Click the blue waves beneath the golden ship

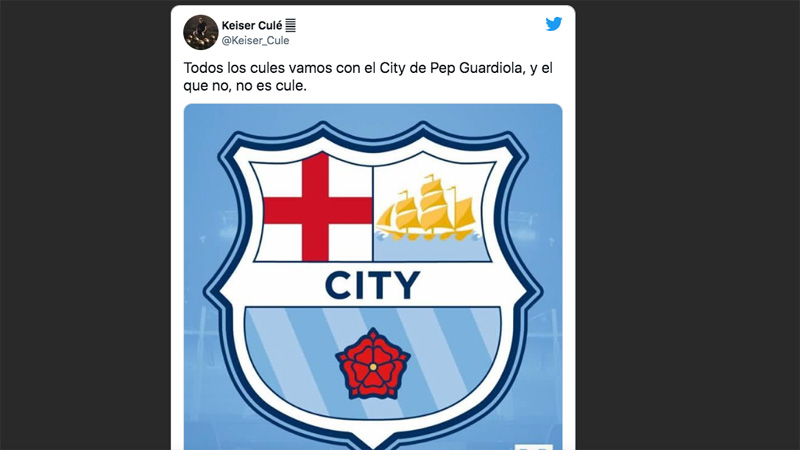pos(429,236)
